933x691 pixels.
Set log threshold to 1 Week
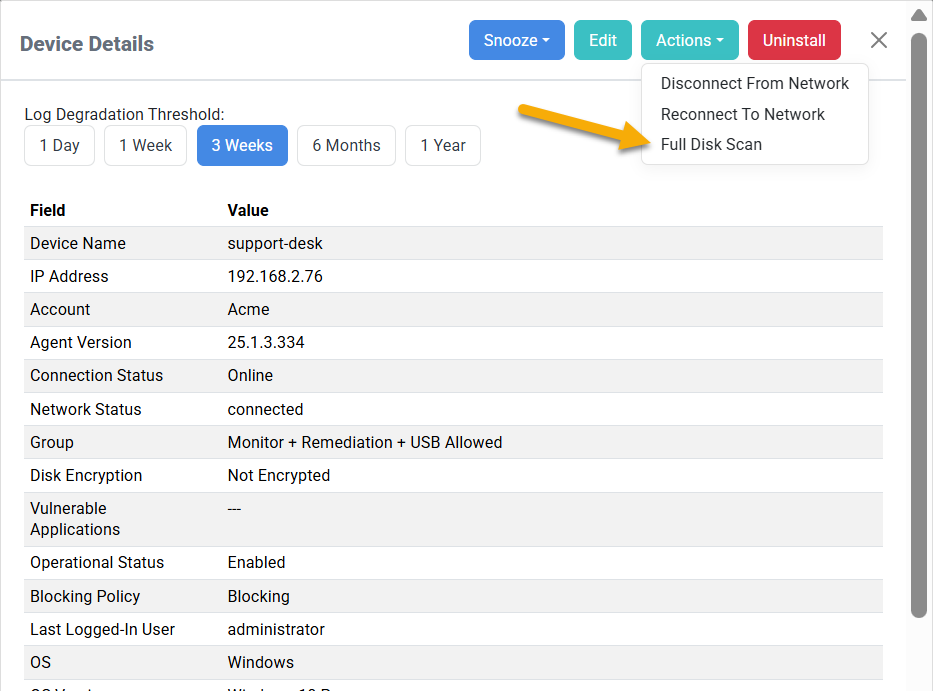pos(145,146)
